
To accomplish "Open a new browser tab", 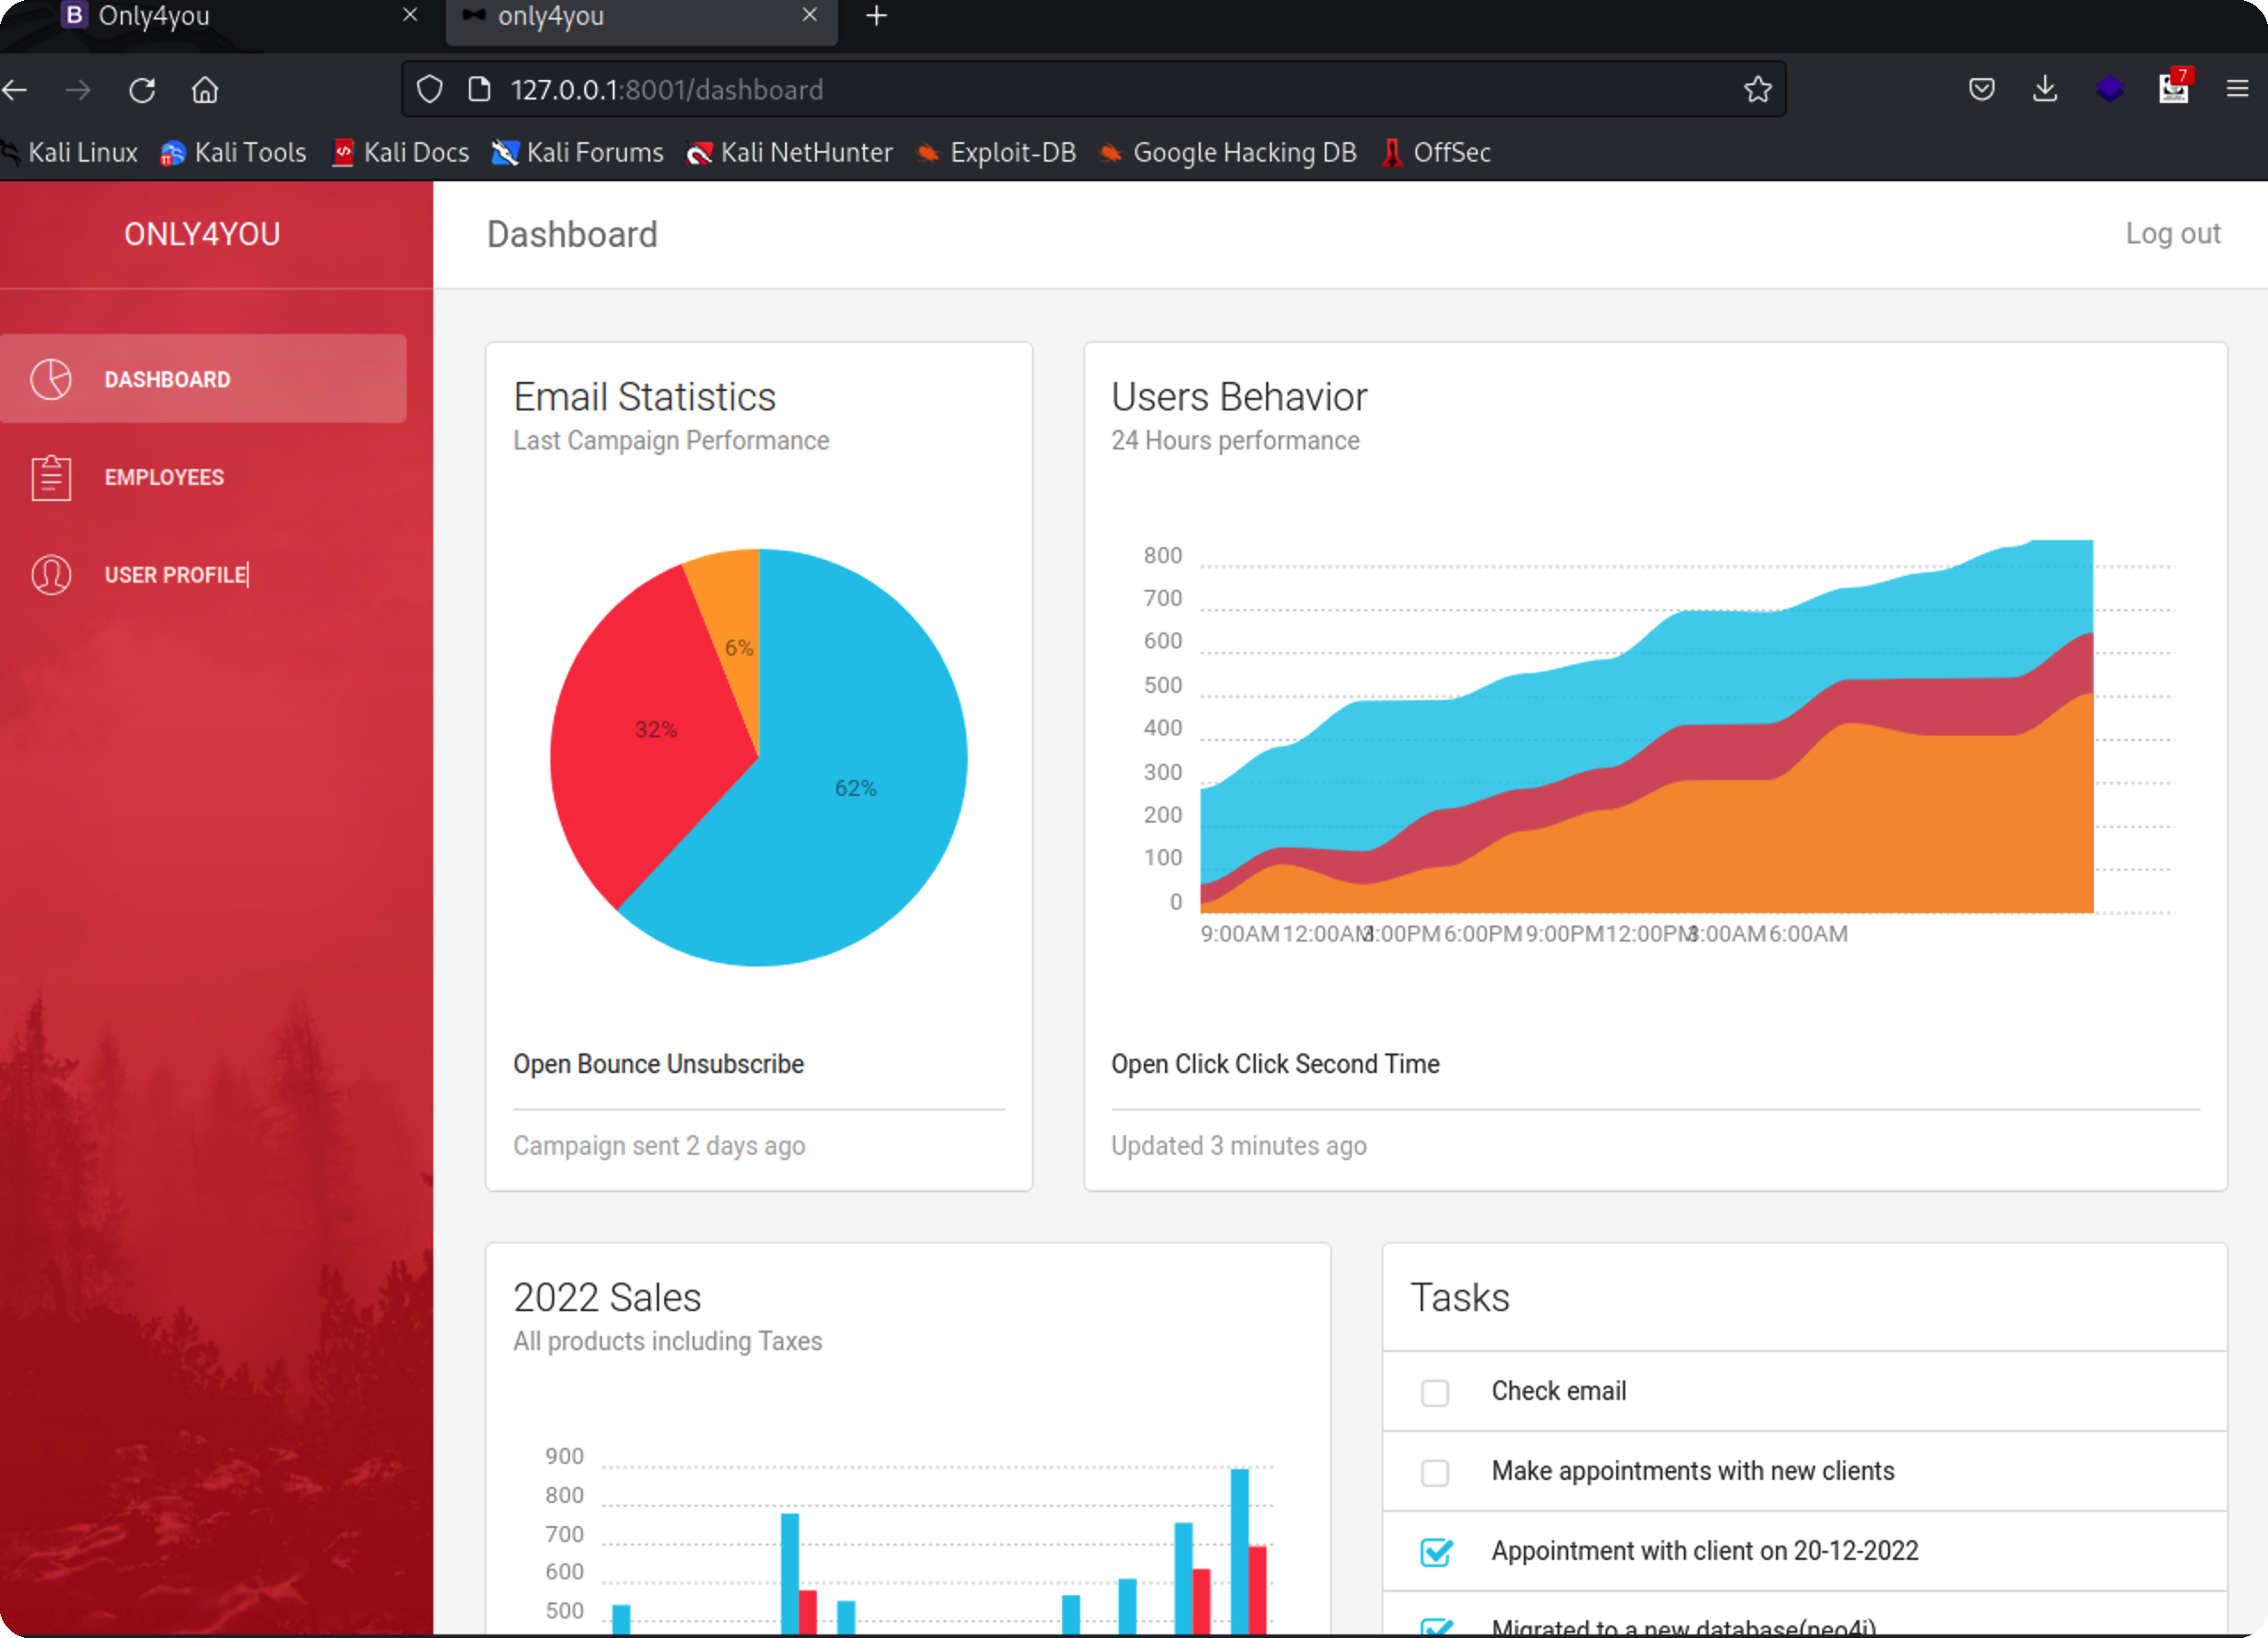I will (876, 17).
